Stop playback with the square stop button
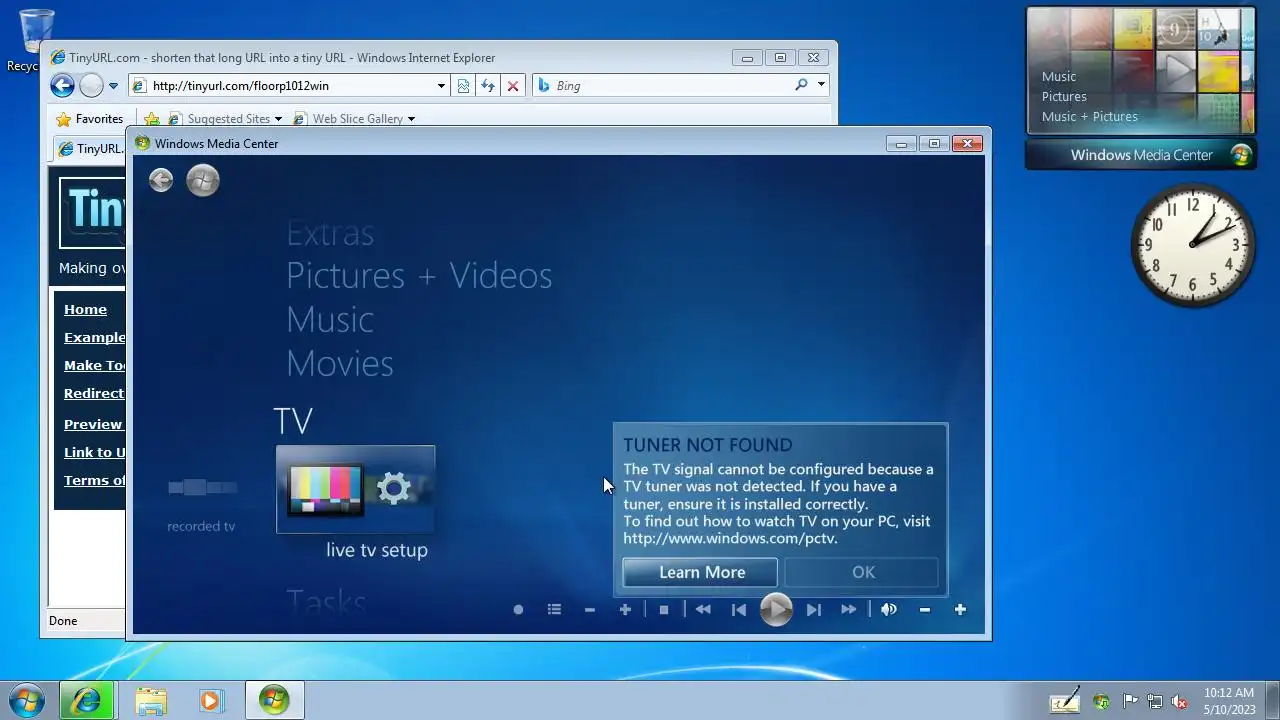Image resolution: width=1280 pixels, height=720 pixels. (x=664, y=609)
